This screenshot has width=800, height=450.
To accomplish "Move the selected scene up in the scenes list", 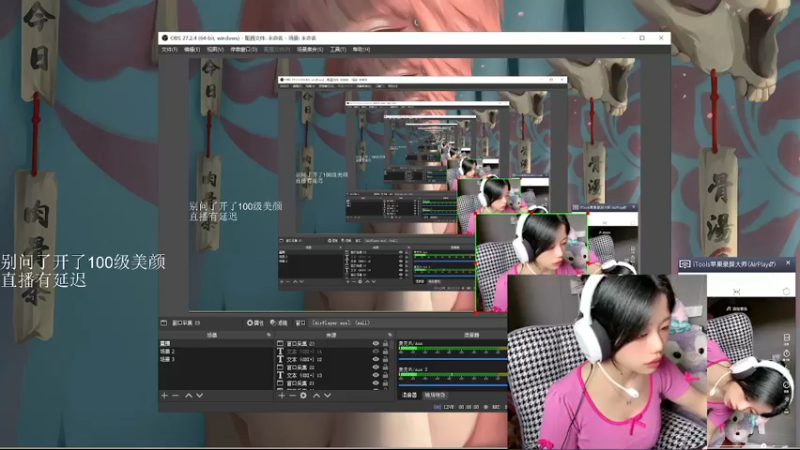I will point(188,395).
